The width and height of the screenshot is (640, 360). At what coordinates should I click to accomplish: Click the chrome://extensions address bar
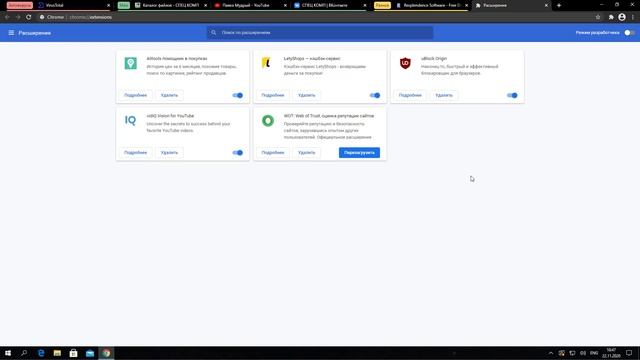click(x=314, y=17)
